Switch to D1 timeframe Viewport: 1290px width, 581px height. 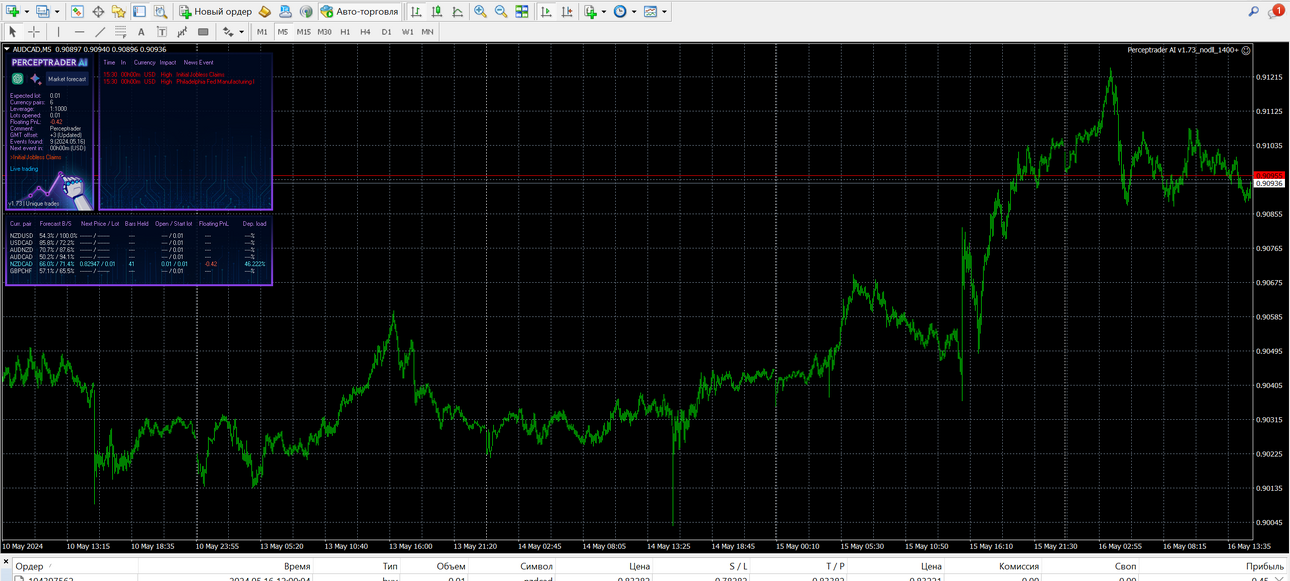tap(387, 32)
